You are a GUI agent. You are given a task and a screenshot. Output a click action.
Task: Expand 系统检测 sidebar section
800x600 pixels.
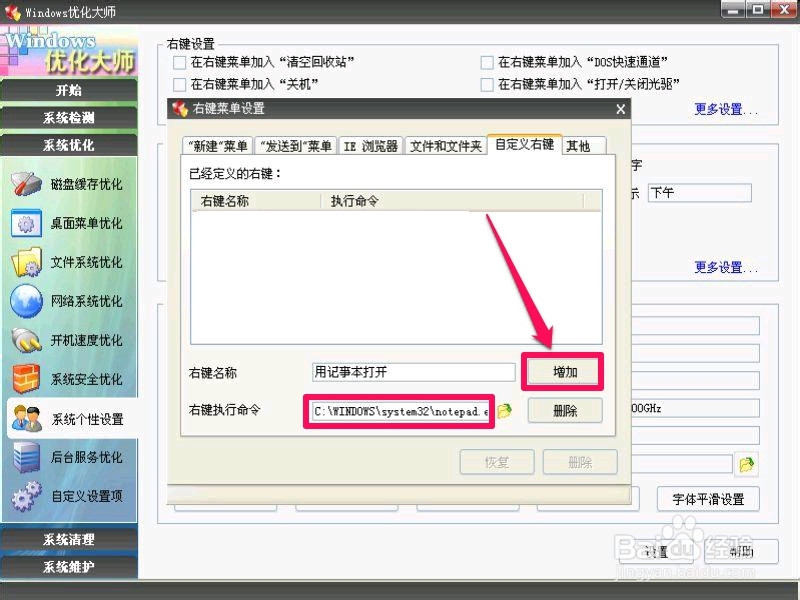pos(69,118)
